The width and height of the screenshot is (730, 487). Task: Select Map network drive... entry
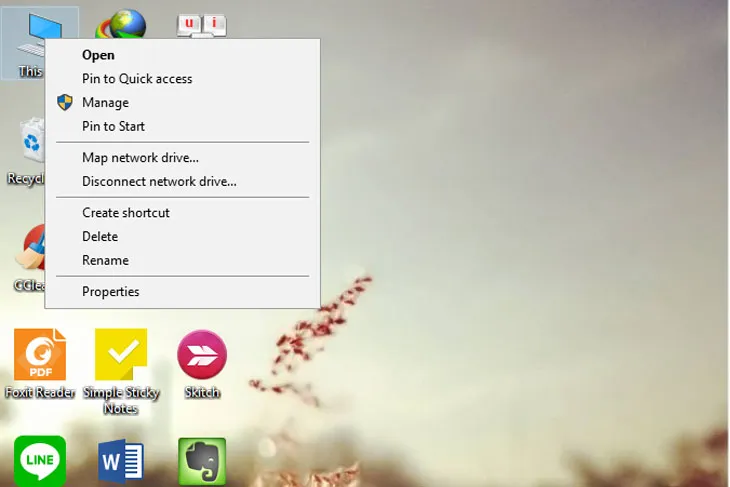(x=140, y=158)
